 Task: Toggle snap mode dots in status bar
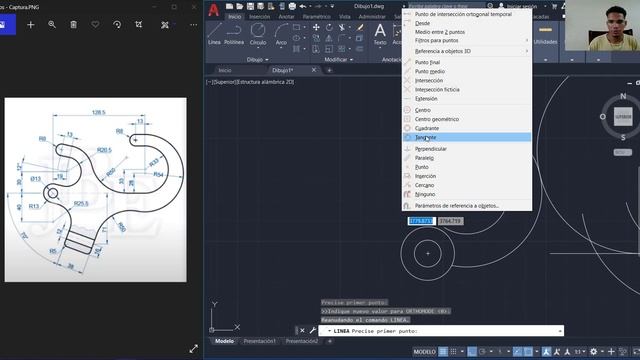pyautogui.click(x=453, y=351)
